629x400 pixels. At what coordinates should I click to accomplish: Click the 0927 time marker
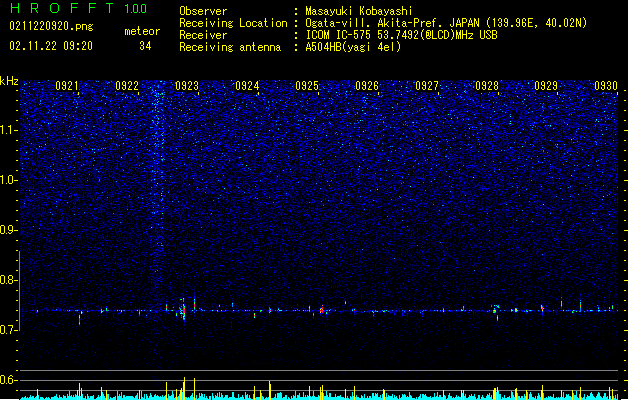[427, 86]
